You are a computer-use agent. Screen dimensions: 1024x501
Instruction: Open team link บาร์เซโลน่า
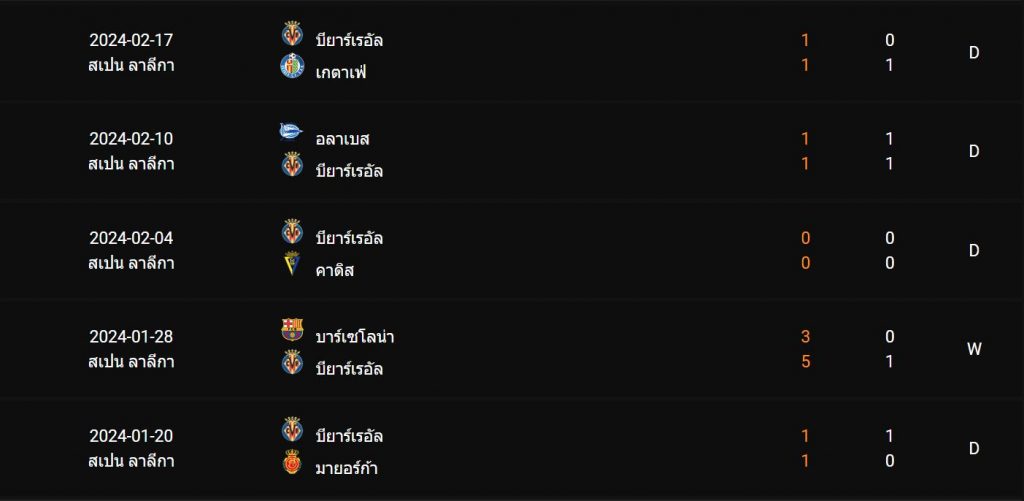(x=355, y=336)
